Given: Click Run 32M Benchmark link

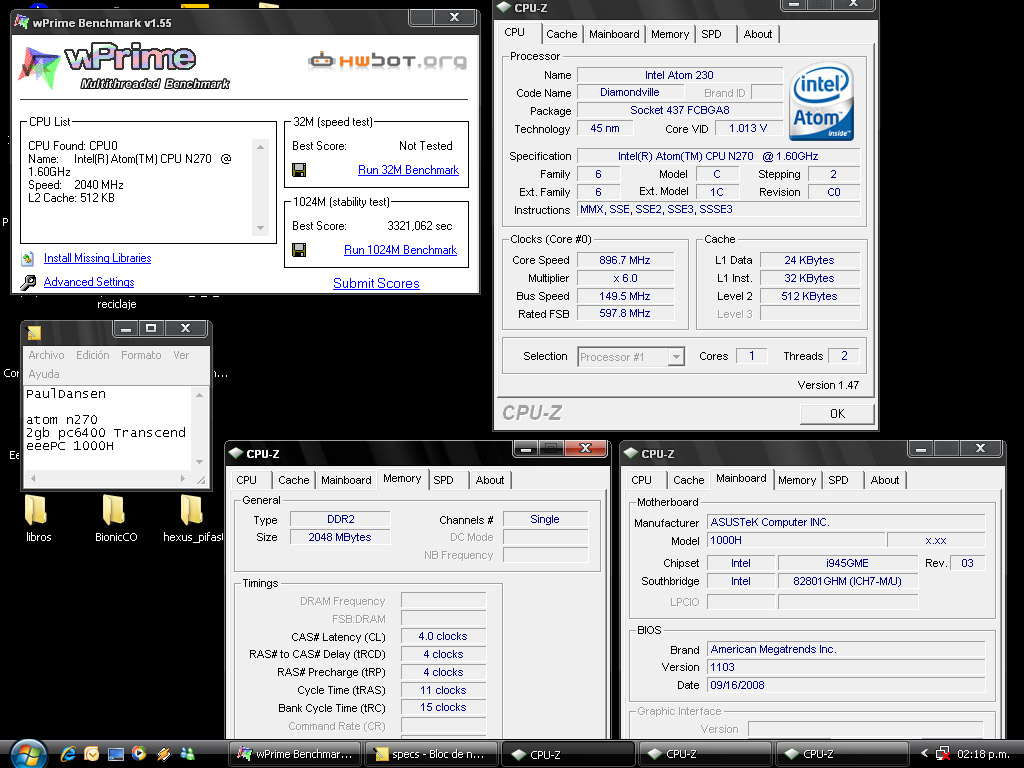Looking at the screenshot, I should (408, 170).
